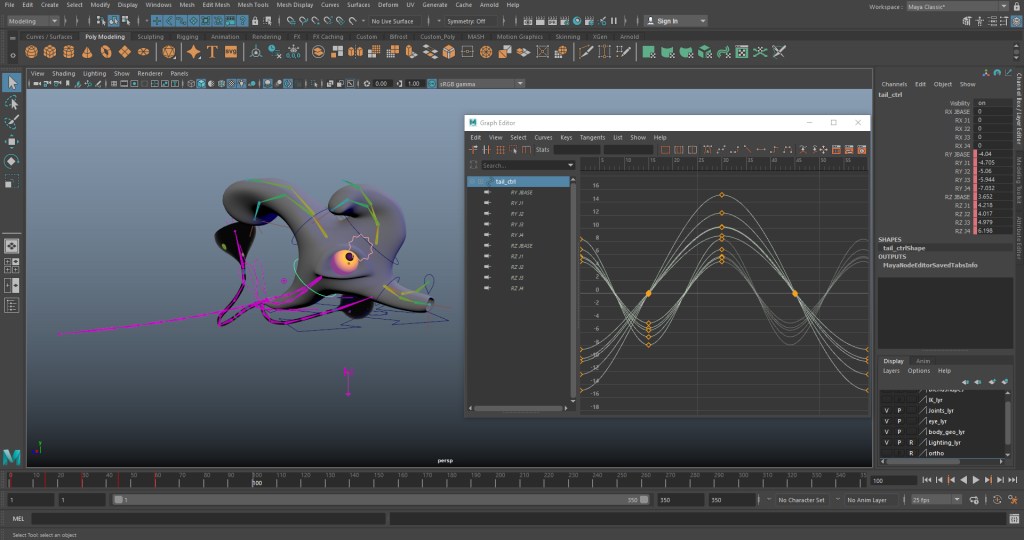Open the Modeling menu set dropdown
1024x540 pixels.
point(35,20)
